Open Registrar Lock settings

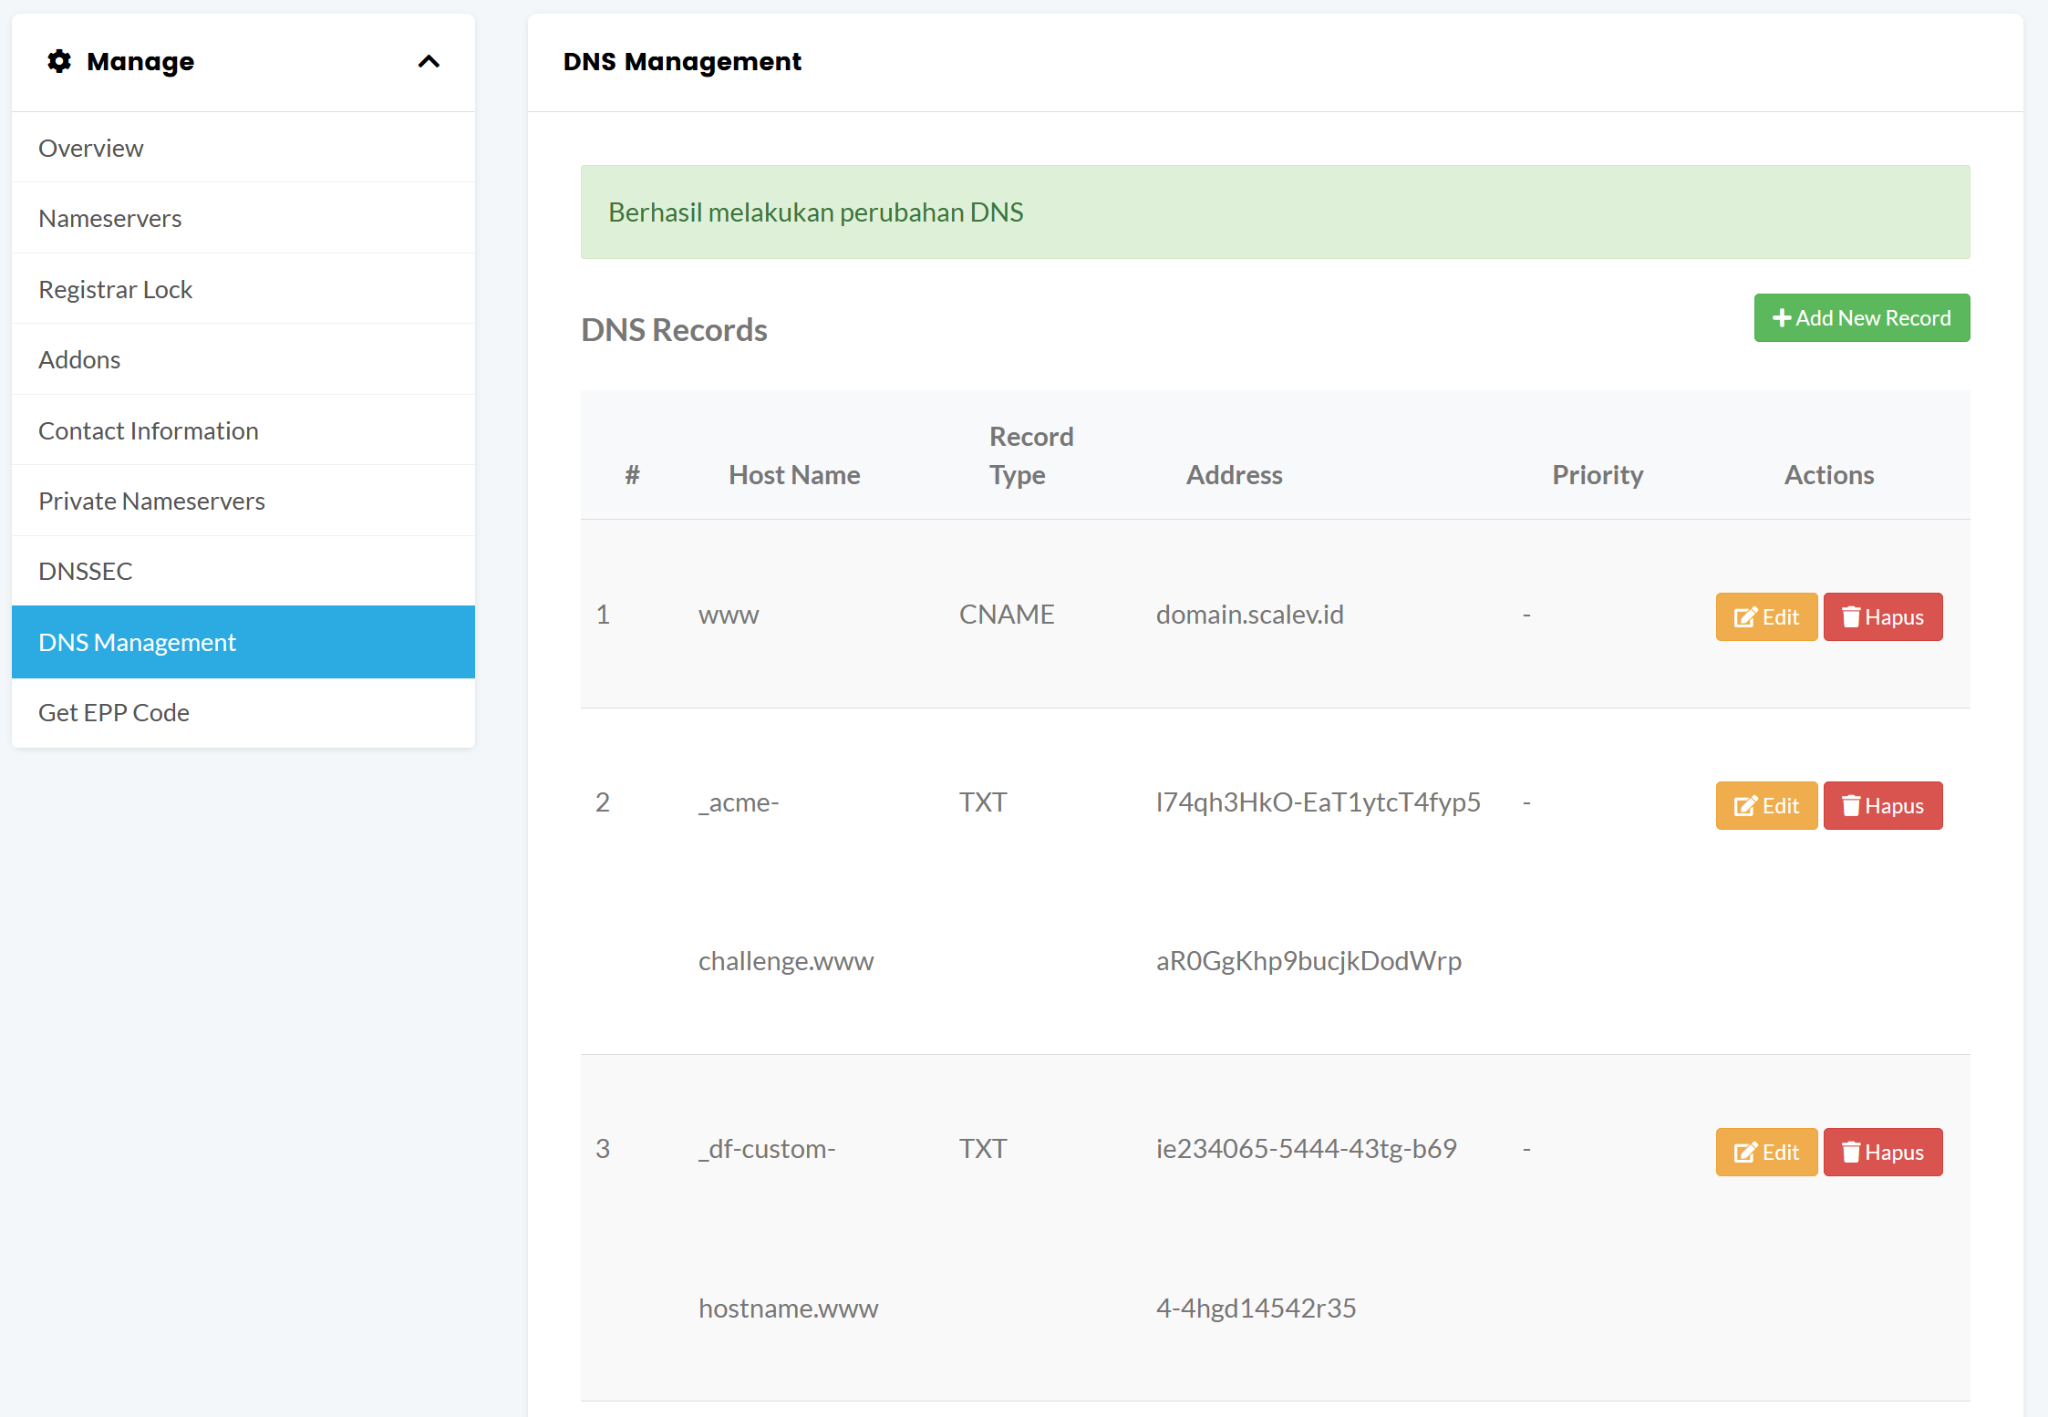243,289
